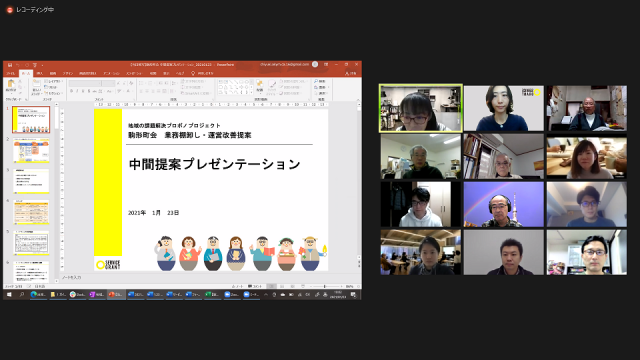Open the File (ファイル) tab
640x360 pixels.
pyautogui.click(x=11, y=73)
